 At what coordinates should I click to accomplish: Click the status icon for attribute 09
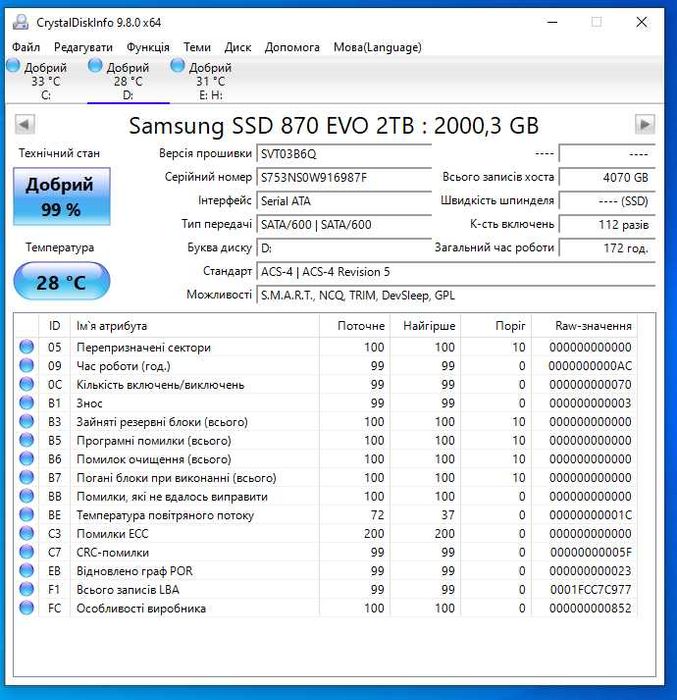click(27, 366)
